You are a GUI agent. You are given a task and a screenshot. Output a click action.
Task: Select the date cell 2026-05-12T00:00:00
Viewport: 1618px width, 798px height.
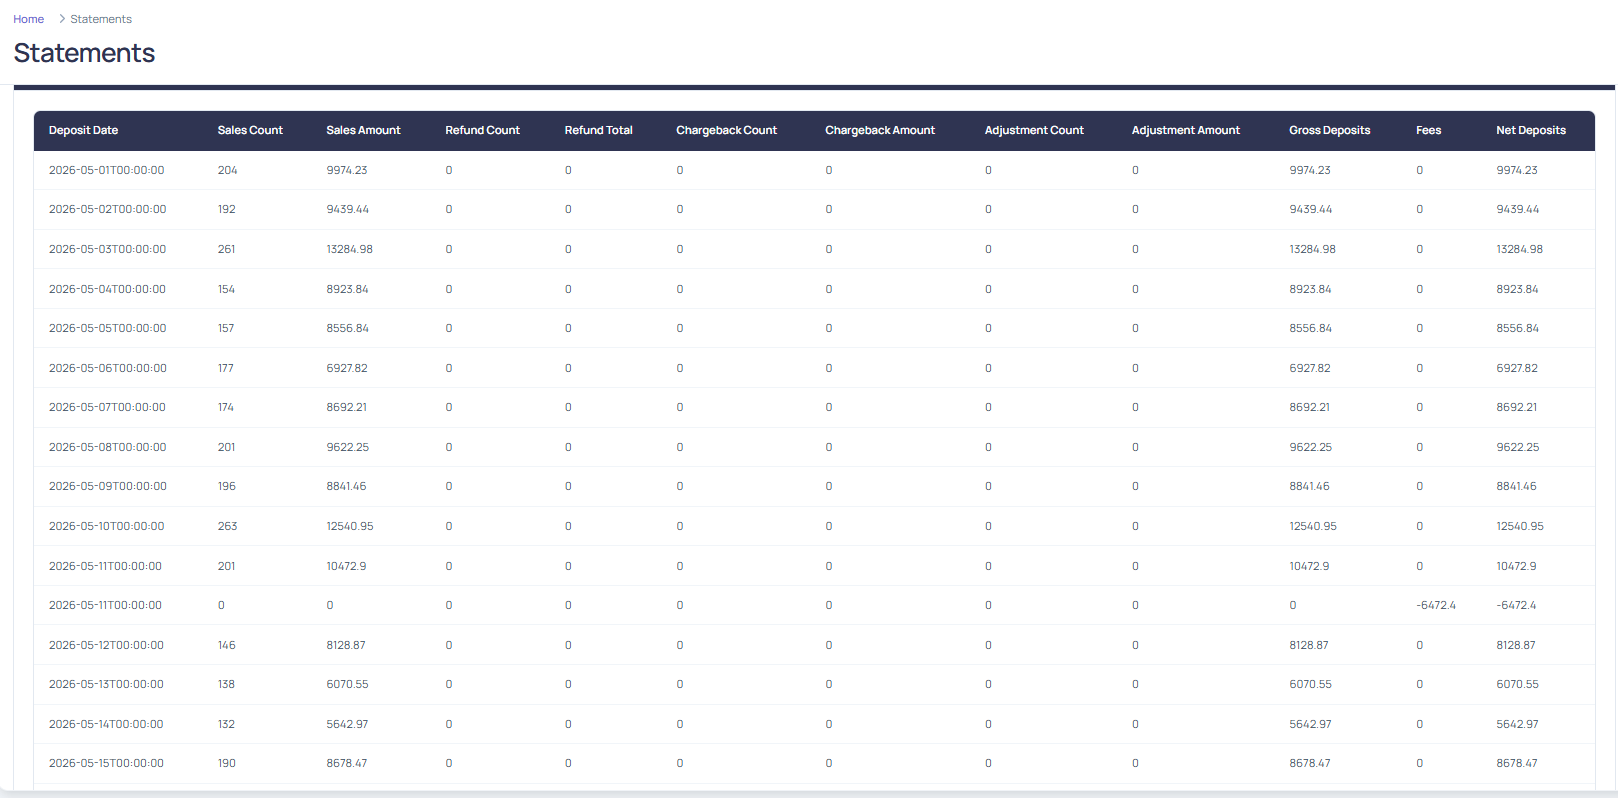coord(106,645)
